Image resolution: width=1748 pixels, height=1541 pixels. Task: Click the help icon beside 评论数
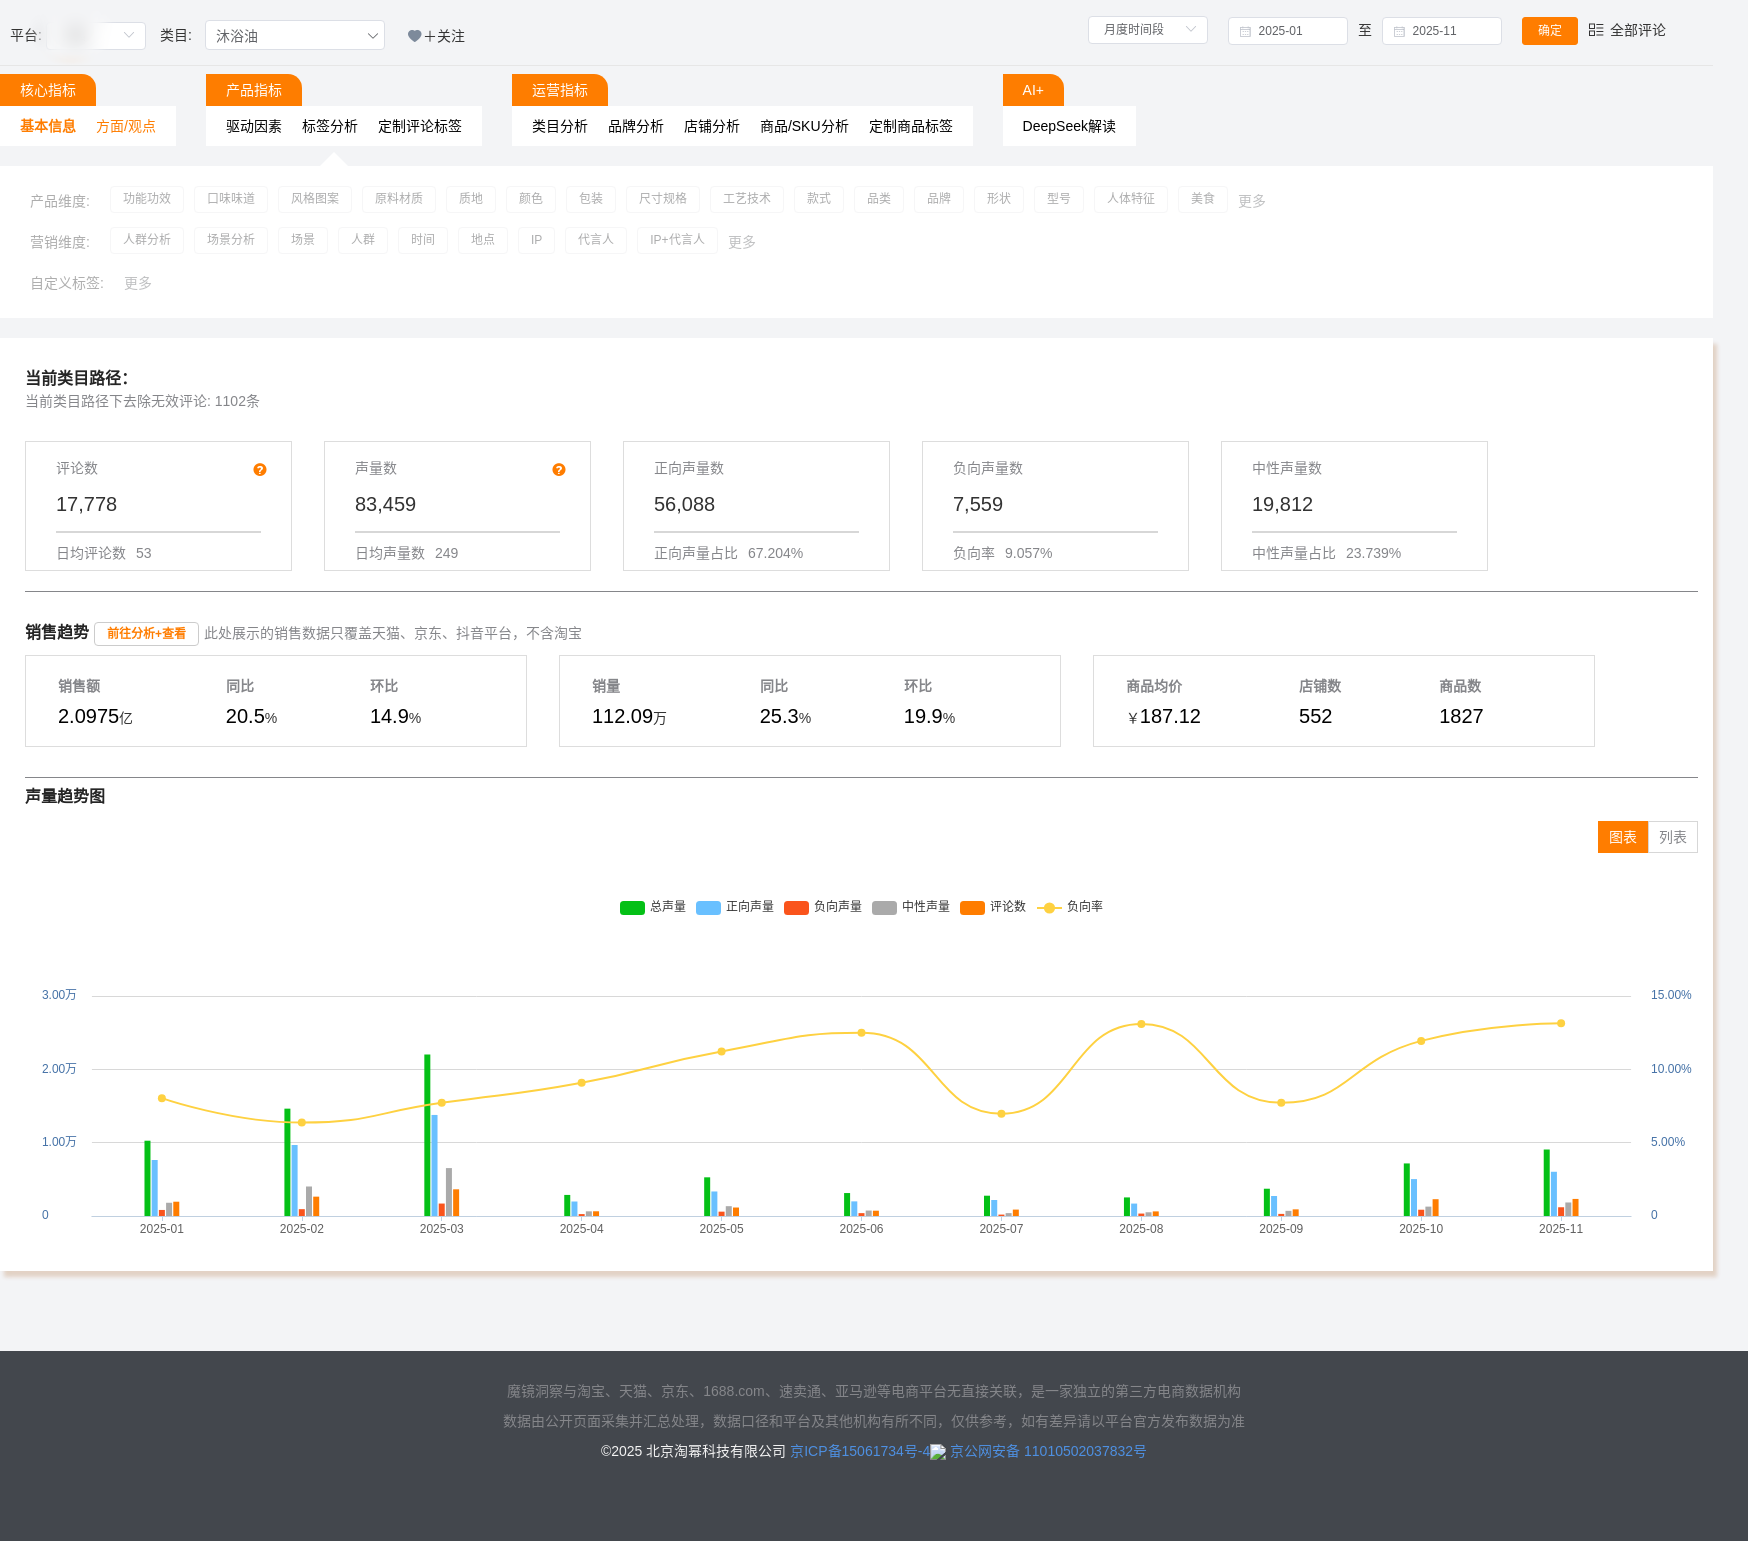pos(260,470)
